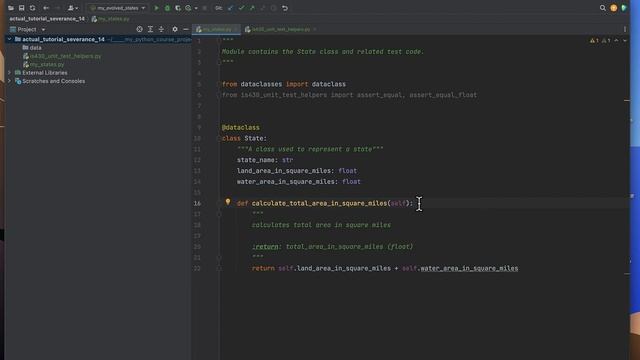Select the data folder in tree
640x360 pixels.
pos(36,48)
